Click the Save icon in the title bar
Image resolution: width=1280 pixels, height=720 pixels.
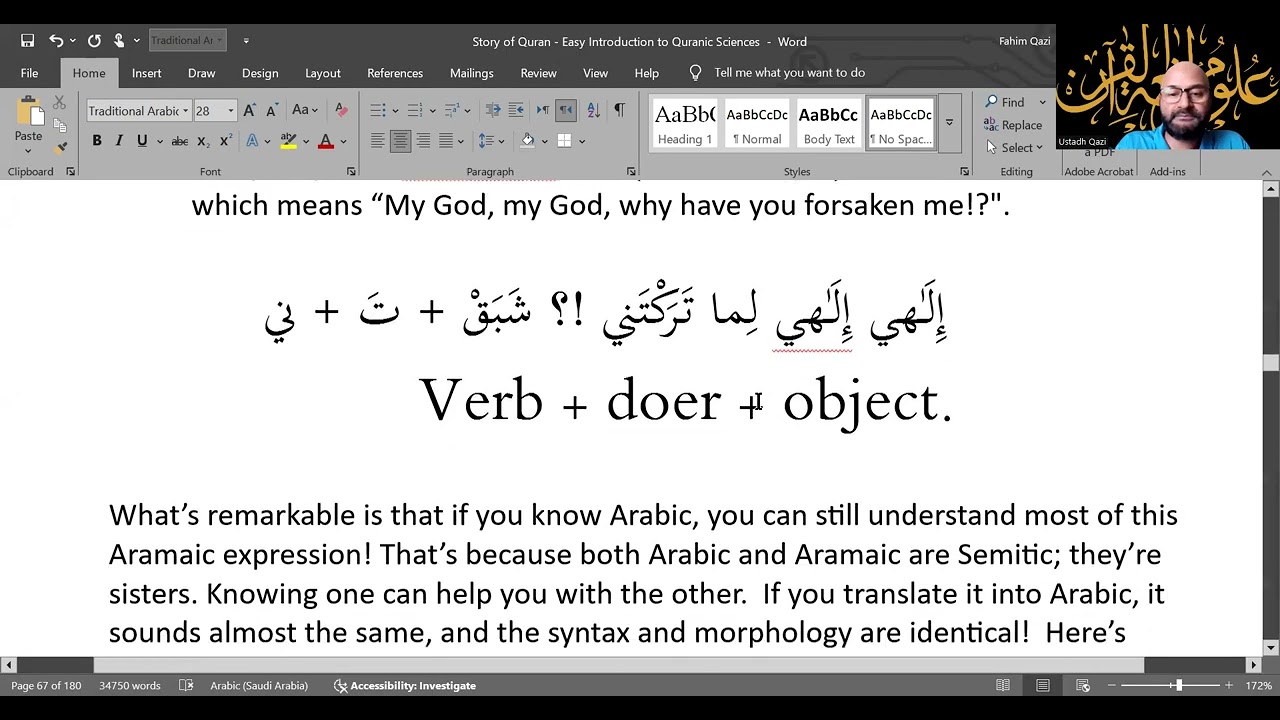pos(28,41)
